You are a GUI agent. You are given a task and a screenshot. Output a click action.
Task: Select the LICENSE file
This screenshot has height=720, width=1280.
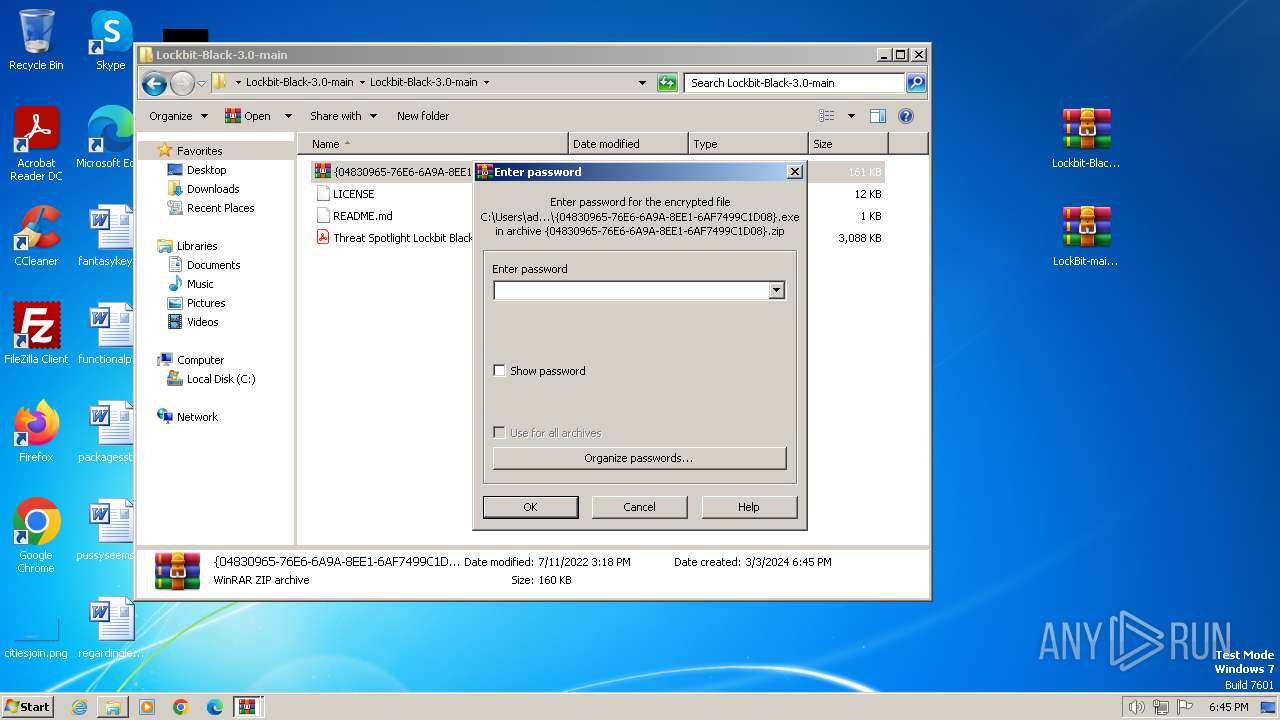pos(353,194)
